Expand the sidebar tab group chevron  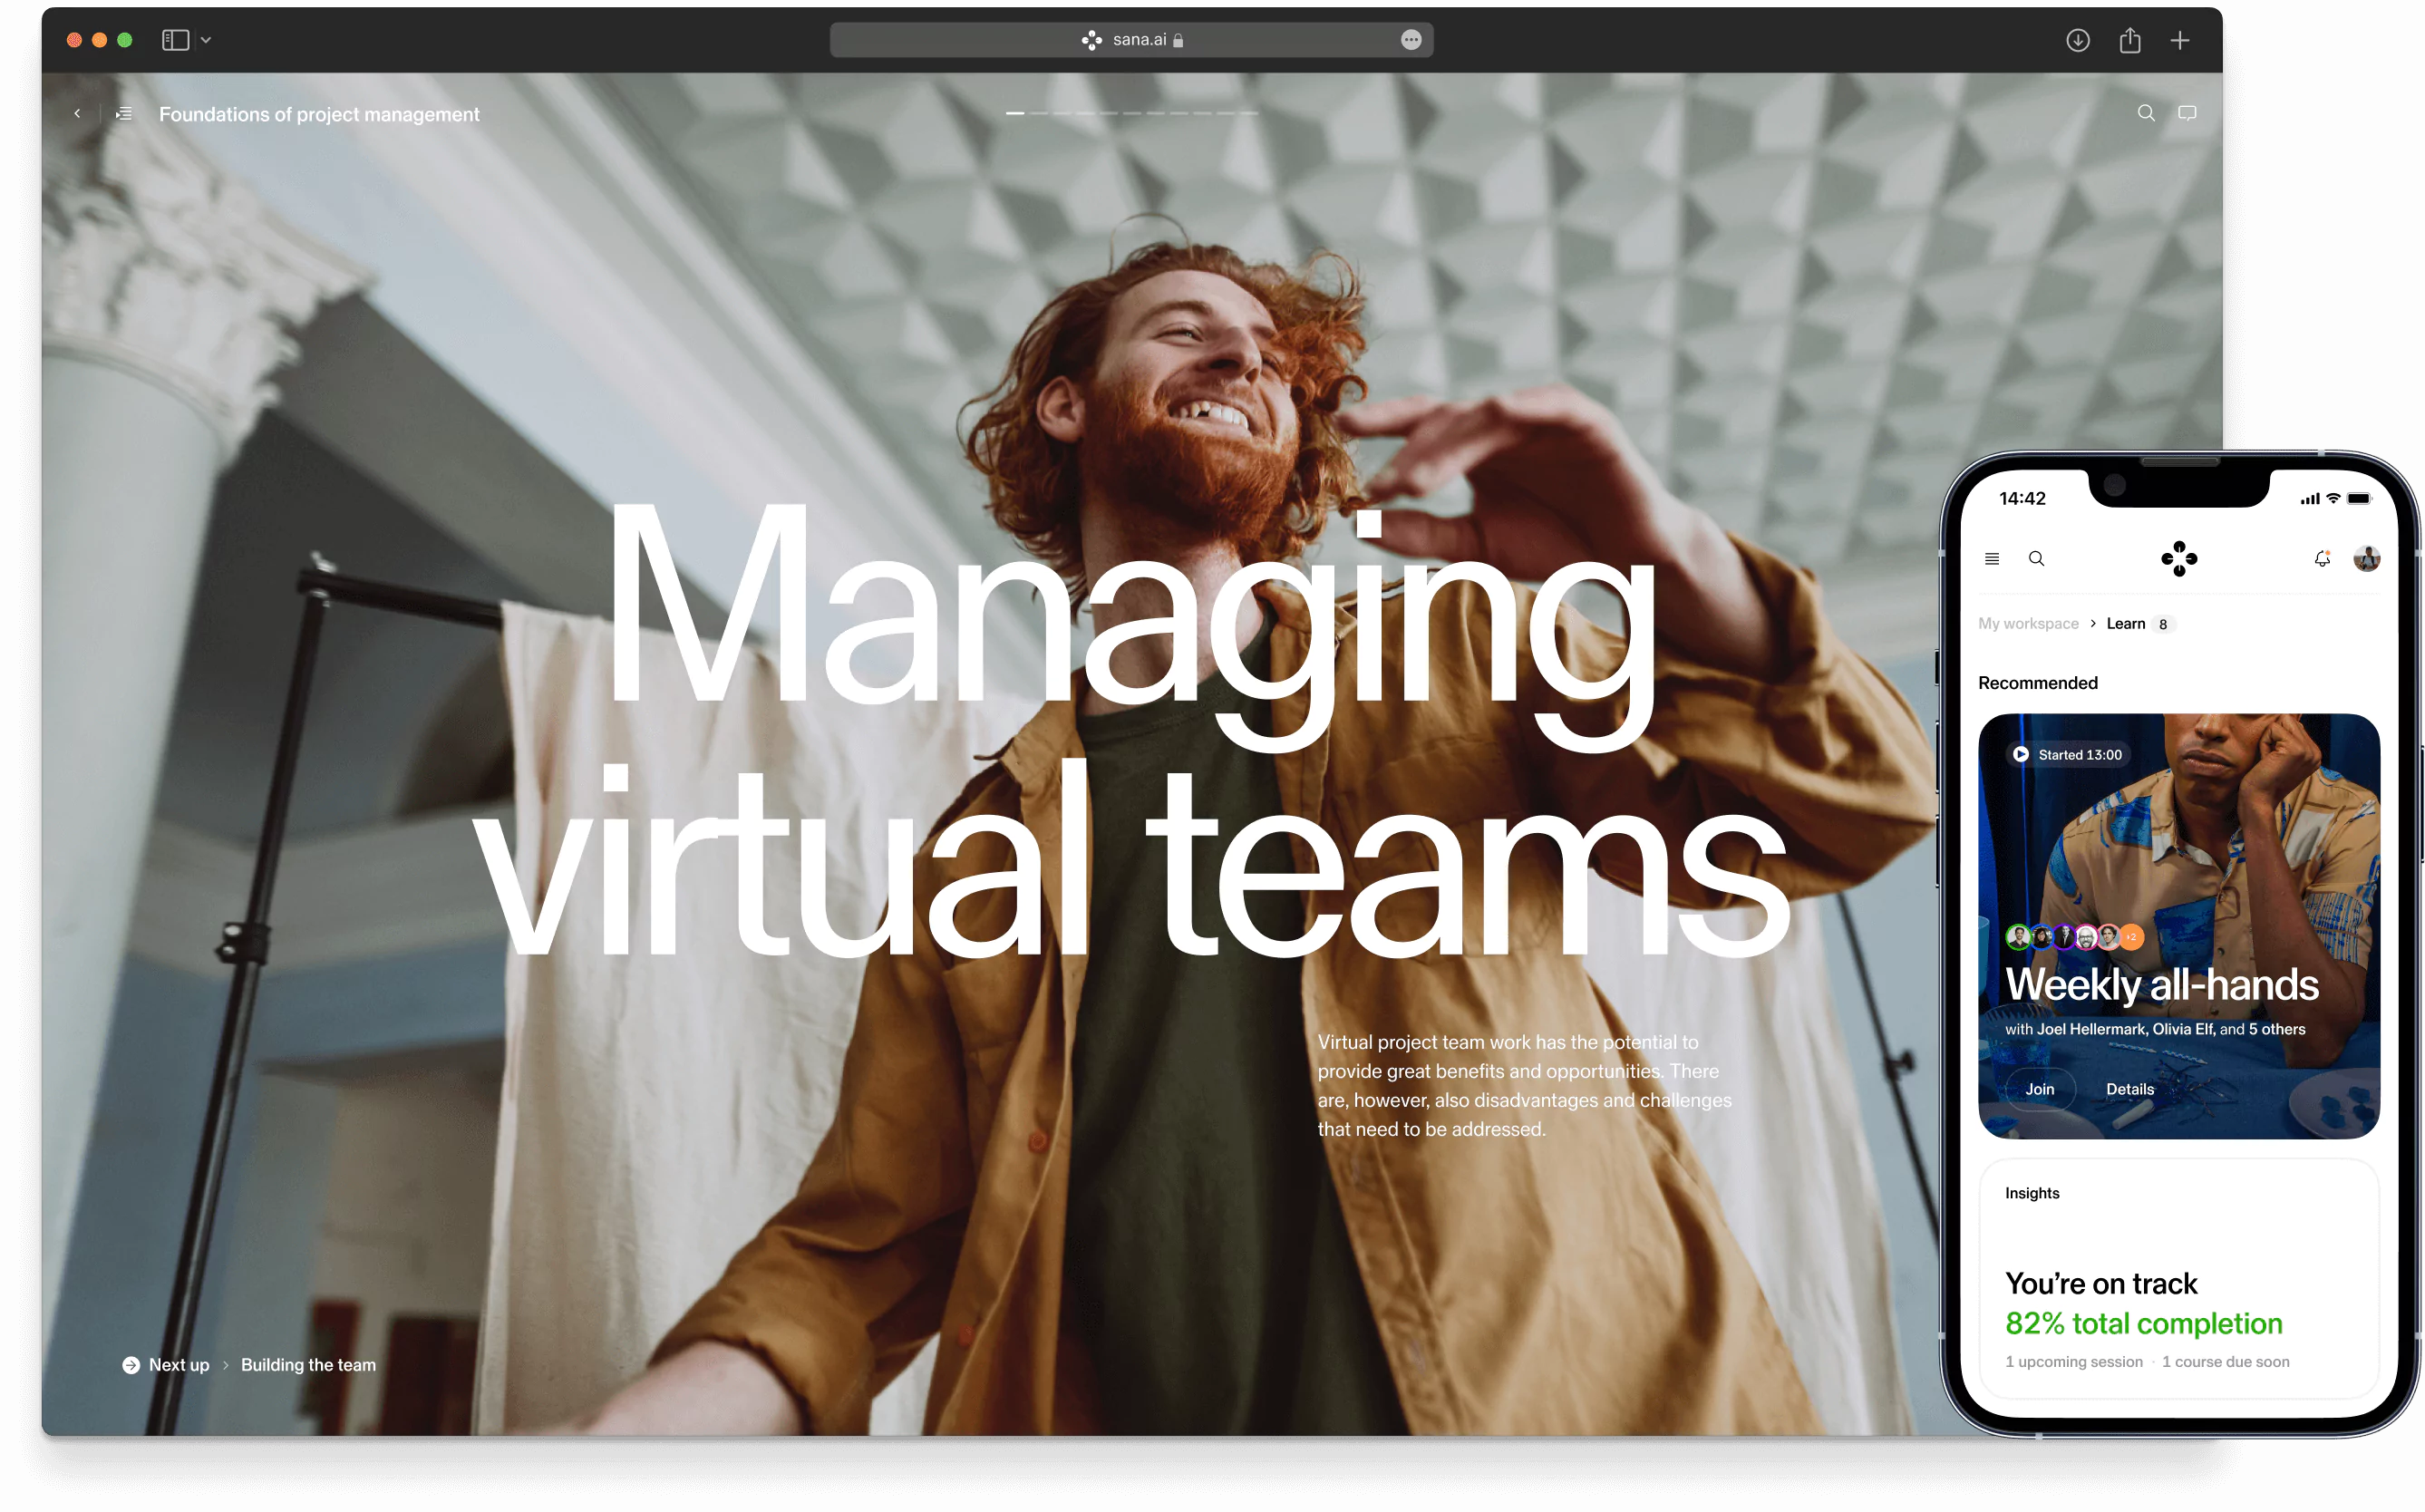(206, 40)
